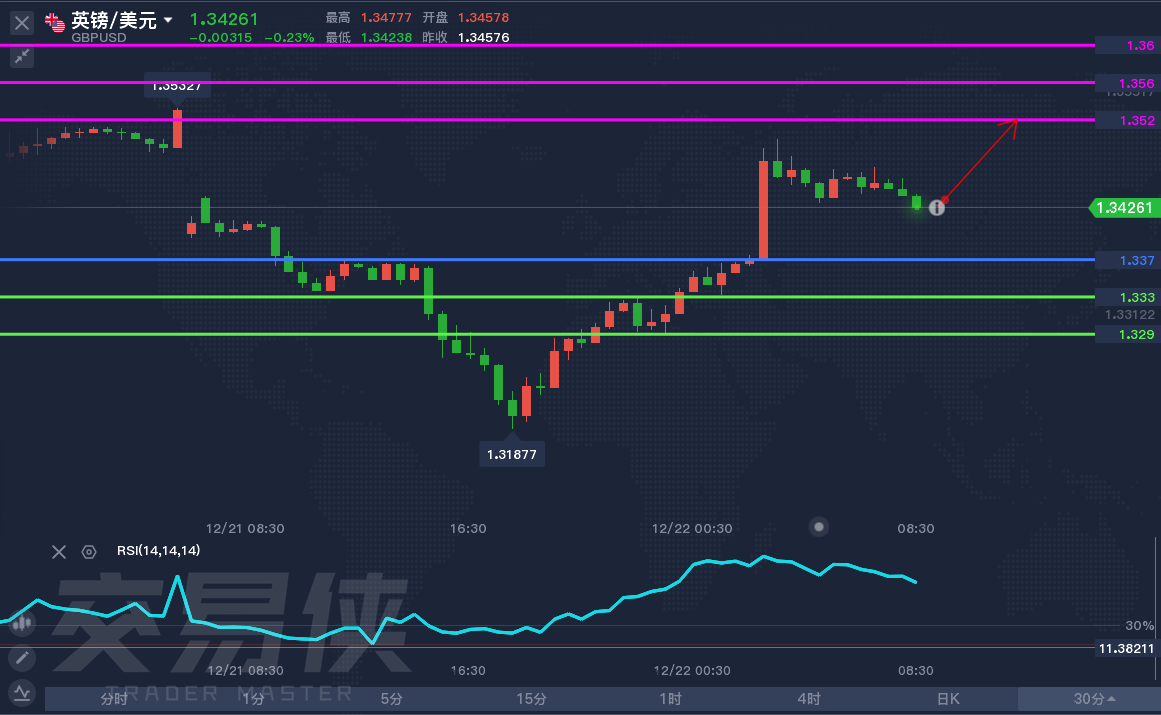Open the 英镑/美元 symbol dropdown arrow

[x=168, y=20]
